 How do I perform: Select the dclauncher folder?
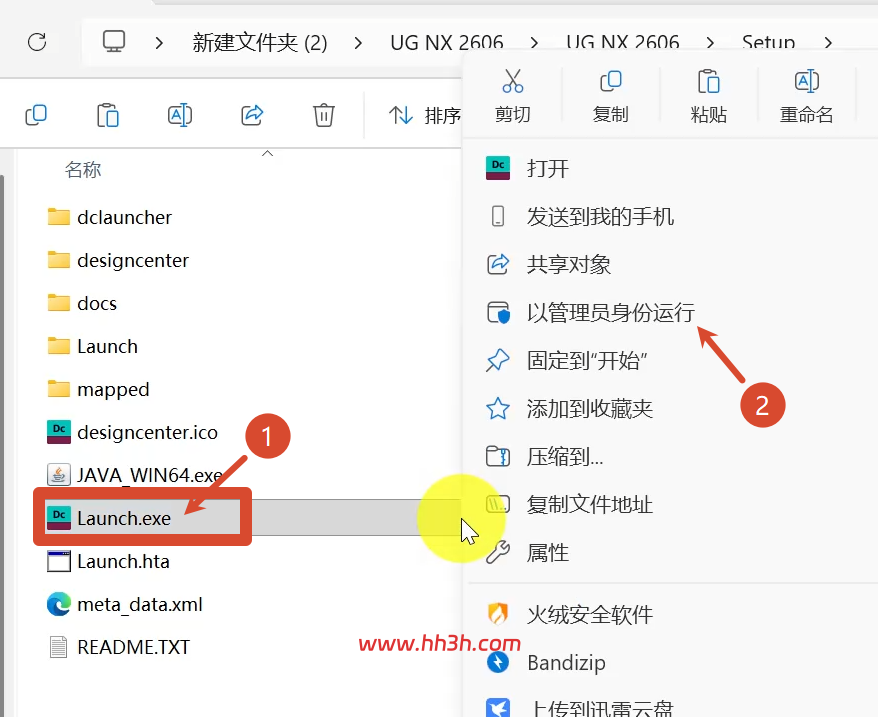click(110, 217)
